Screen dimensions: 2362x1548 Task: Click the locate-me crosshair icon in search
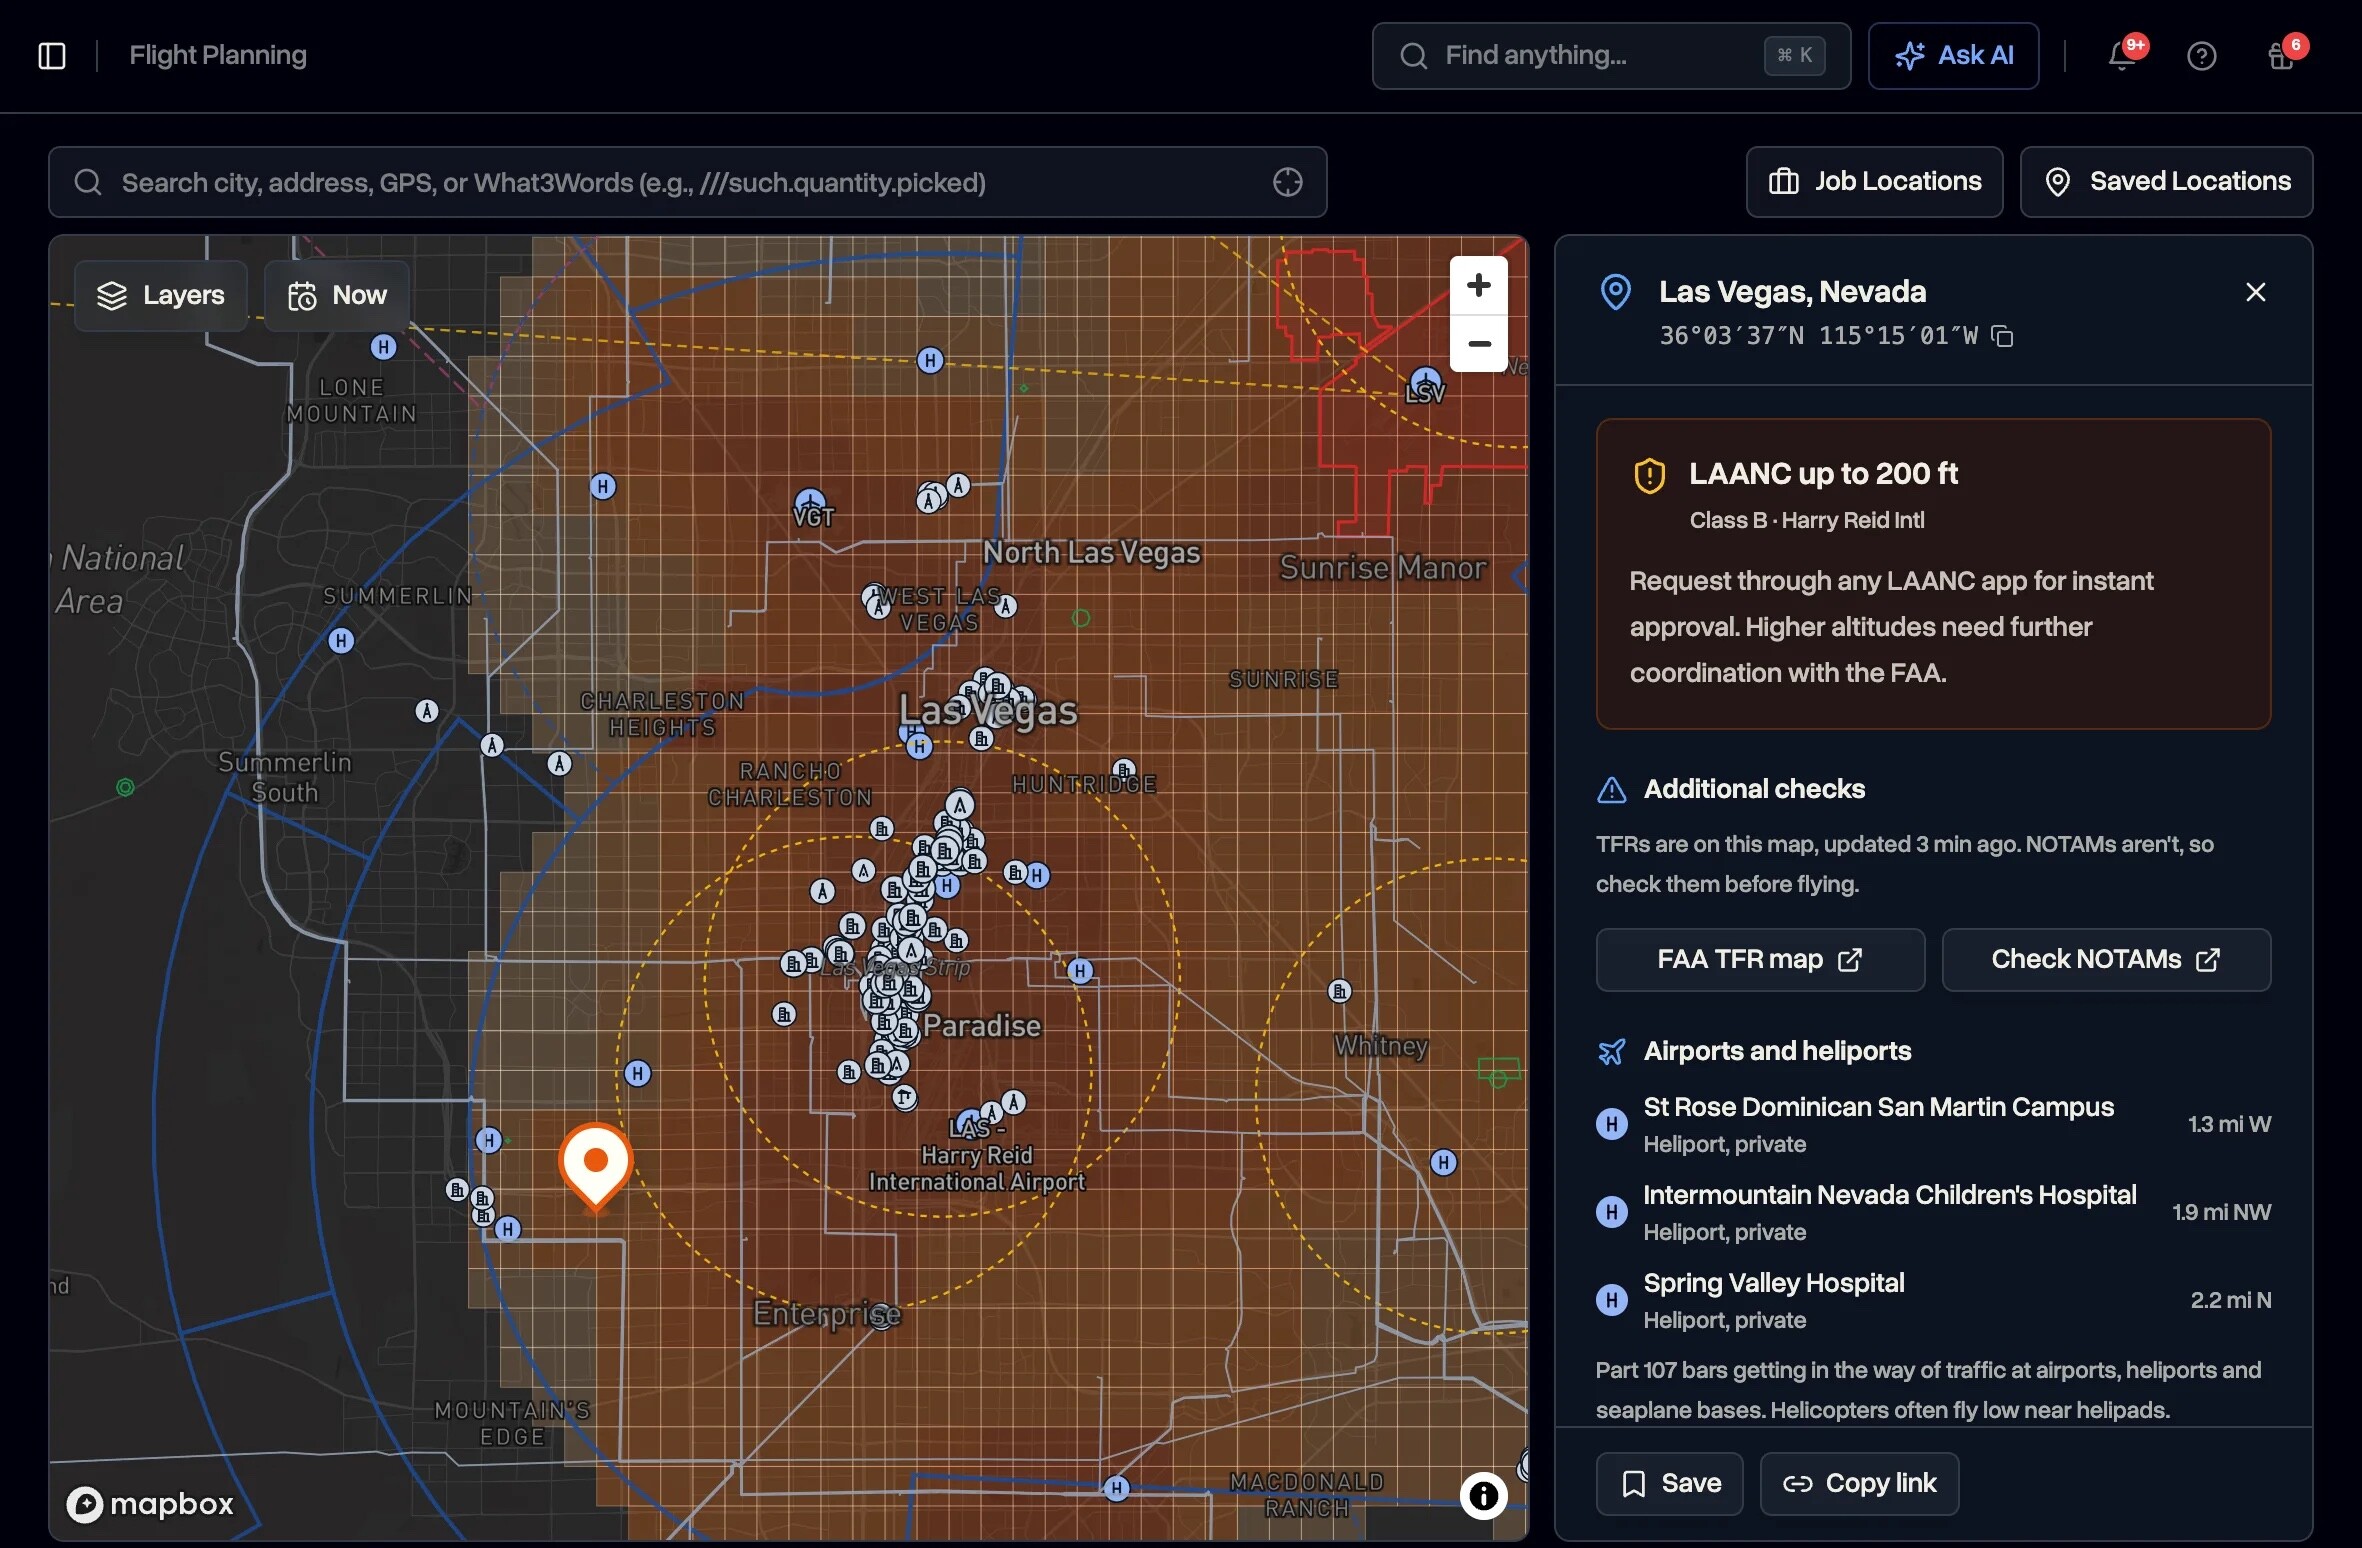click(x=1288, y=182)
